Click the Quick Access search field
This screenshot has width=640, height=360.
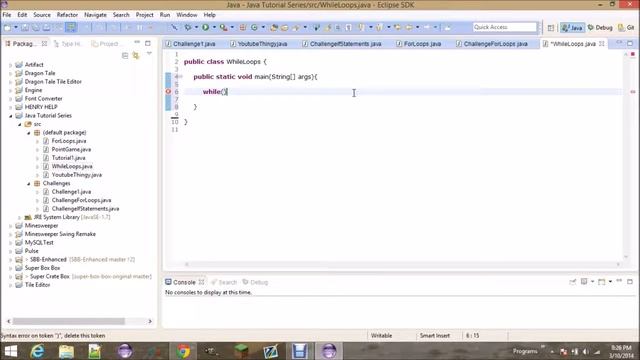click(x=505, y=27)
